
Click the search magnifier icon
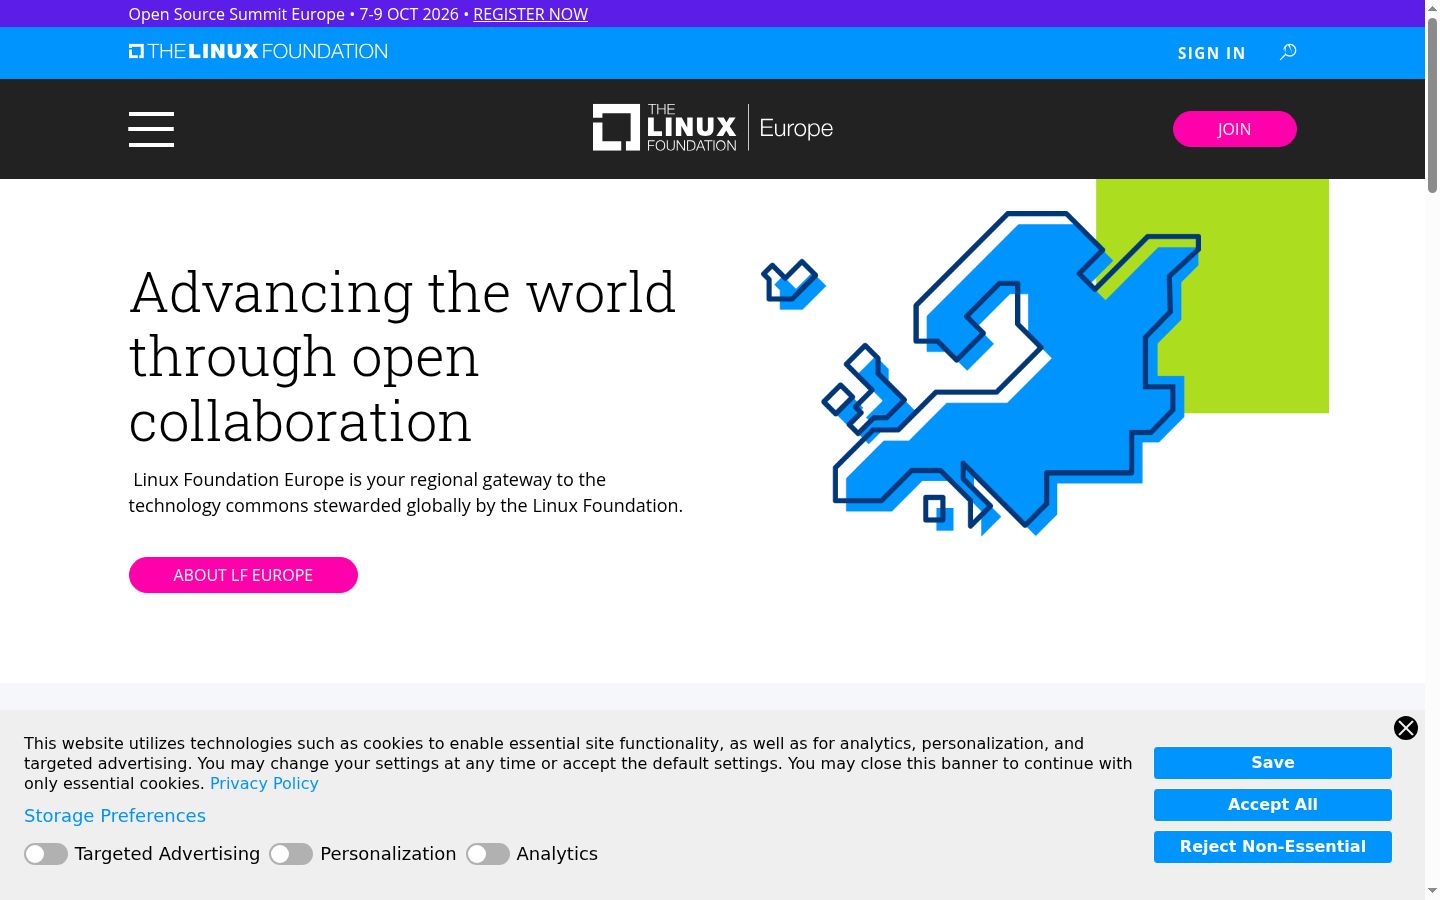[x=1288, y=52]
